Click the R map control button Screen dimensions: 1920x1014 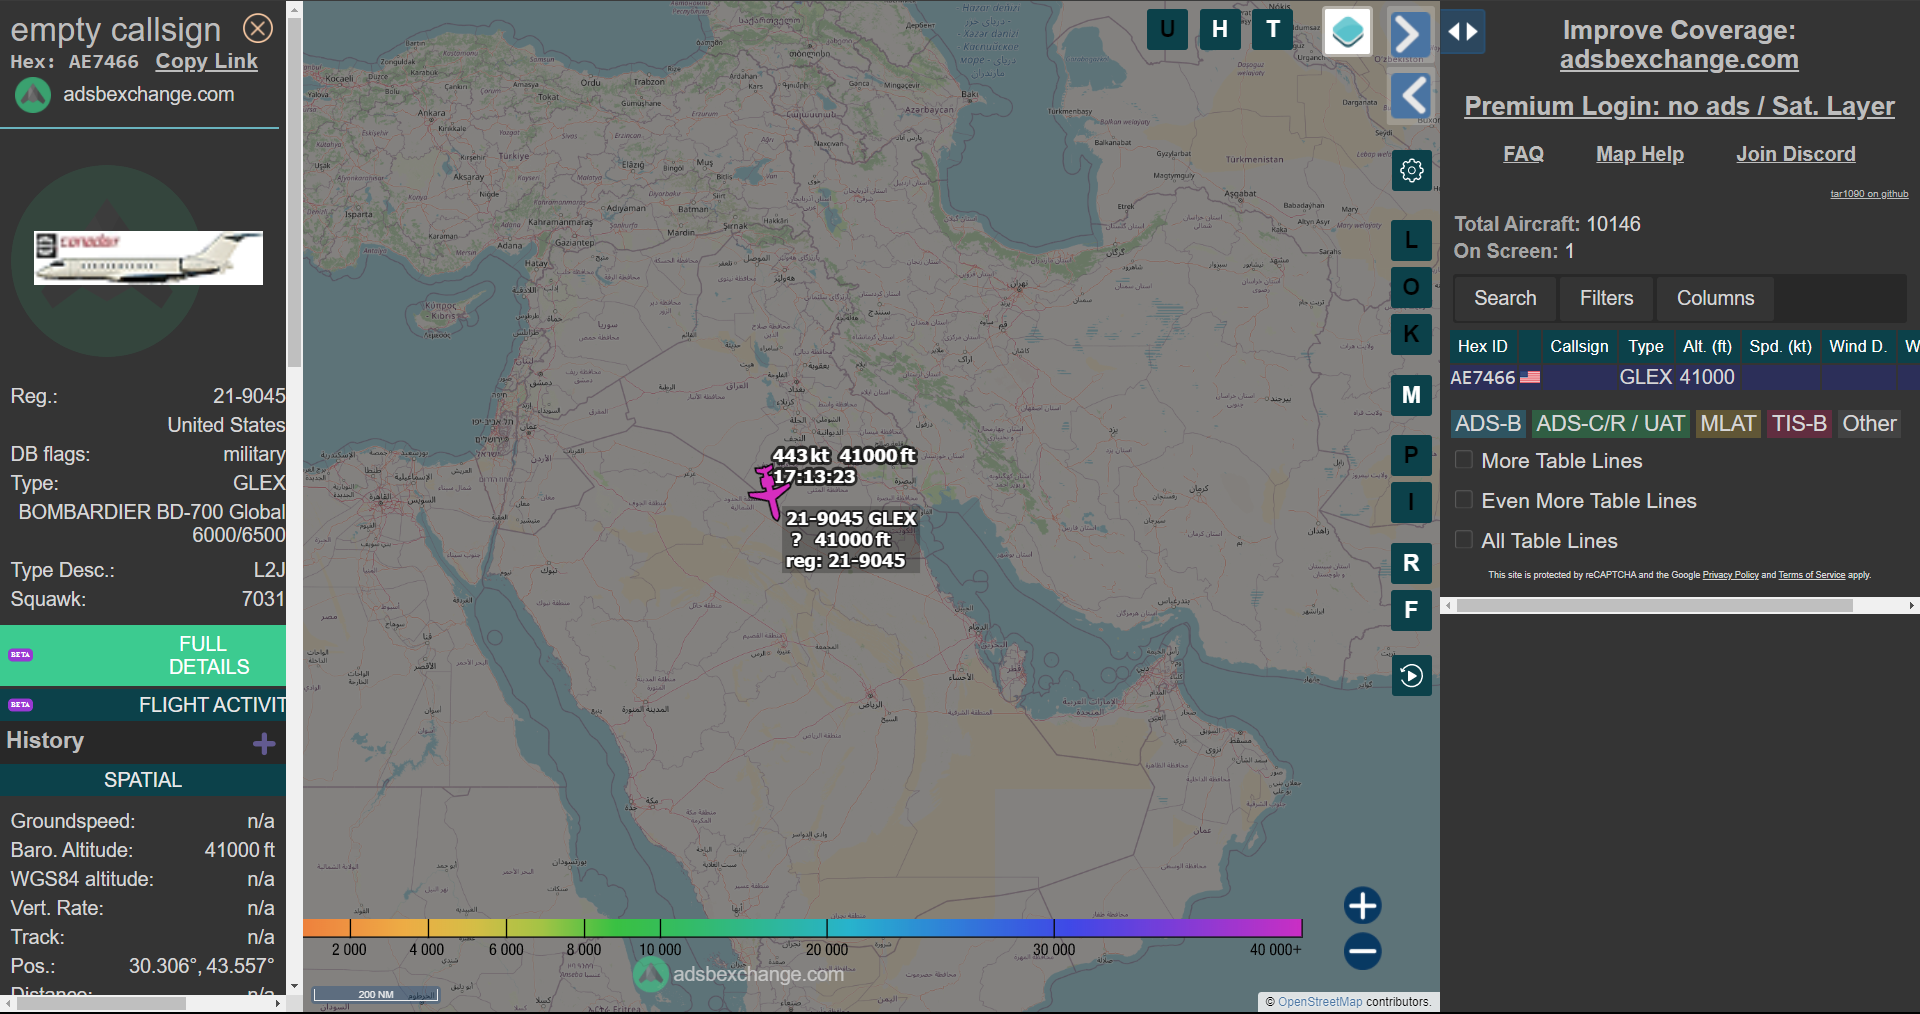click(1411, 563)
